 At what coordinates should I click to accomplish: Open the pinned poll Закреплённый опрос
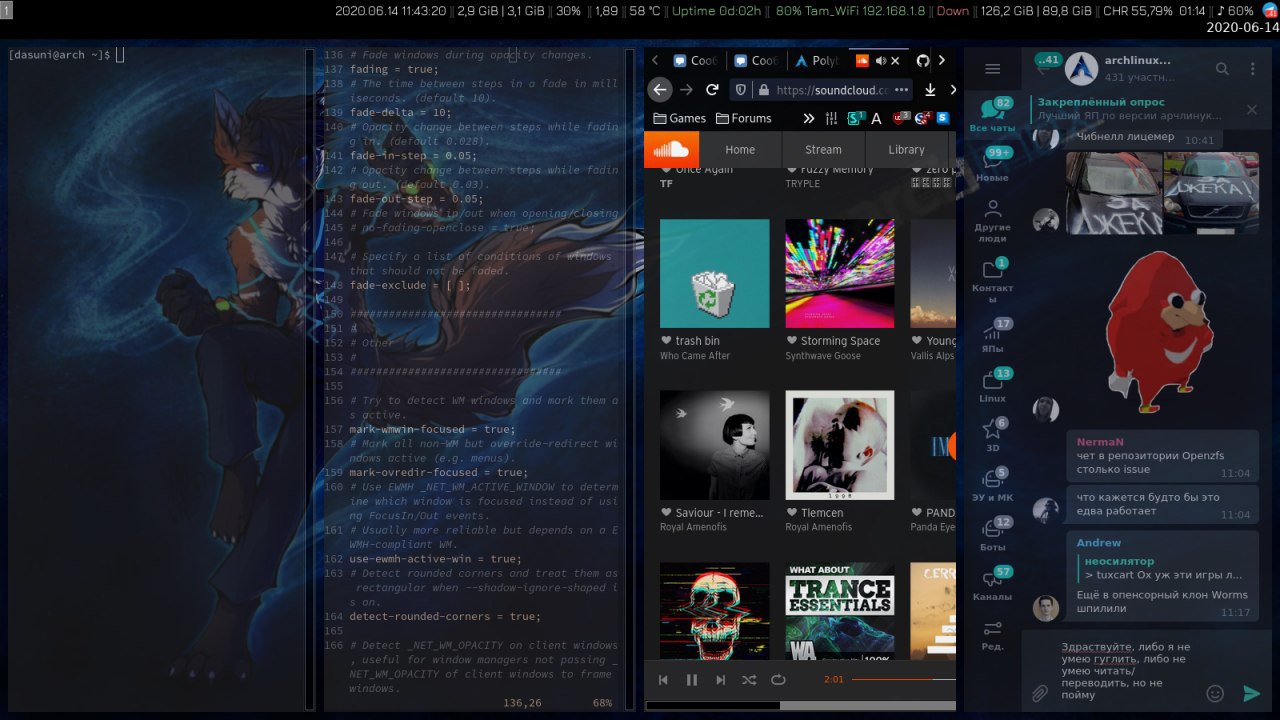tap(1130, 109)
